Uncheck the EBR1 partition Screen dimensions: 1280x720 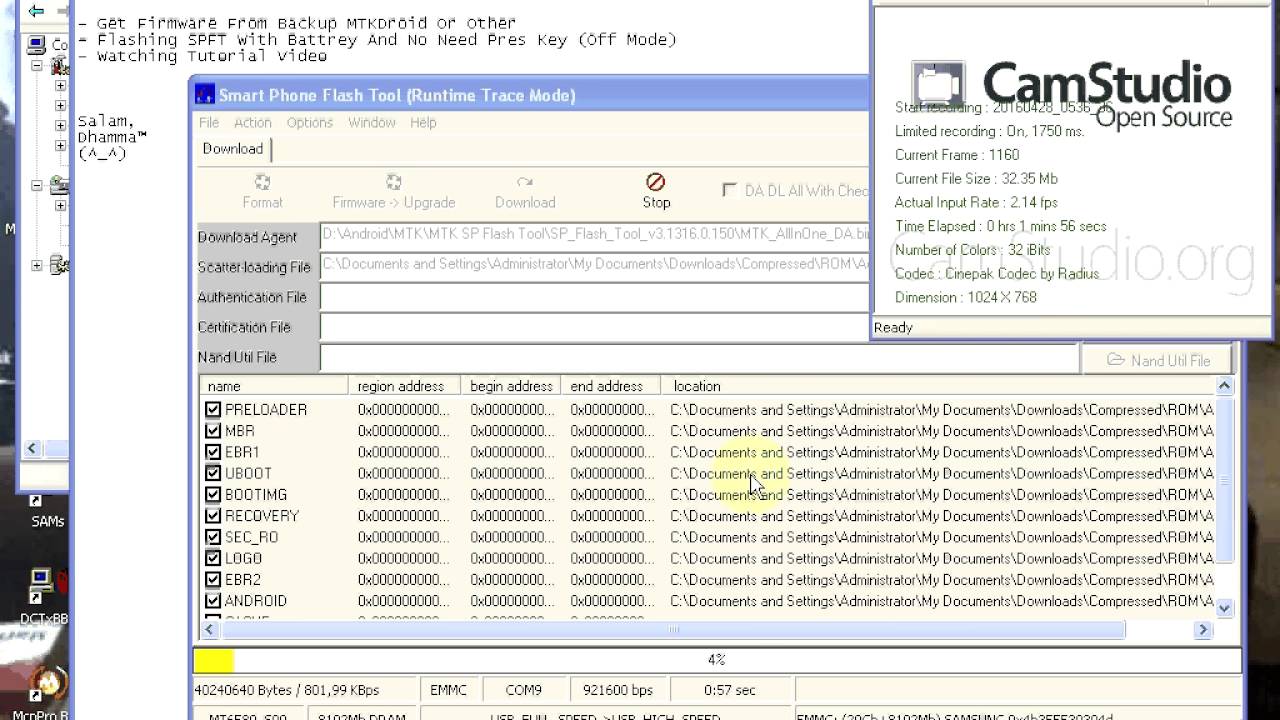pos(213,452)
